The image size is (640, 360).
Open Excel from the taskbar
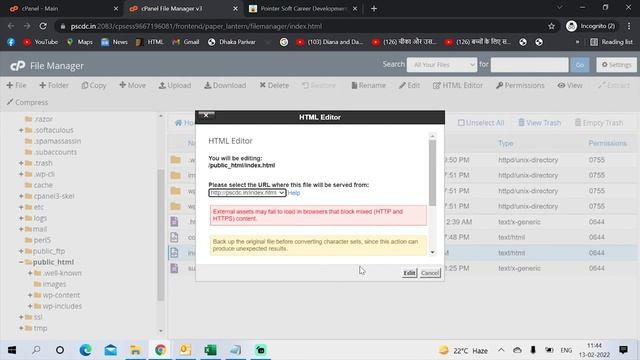click(210, 350)
